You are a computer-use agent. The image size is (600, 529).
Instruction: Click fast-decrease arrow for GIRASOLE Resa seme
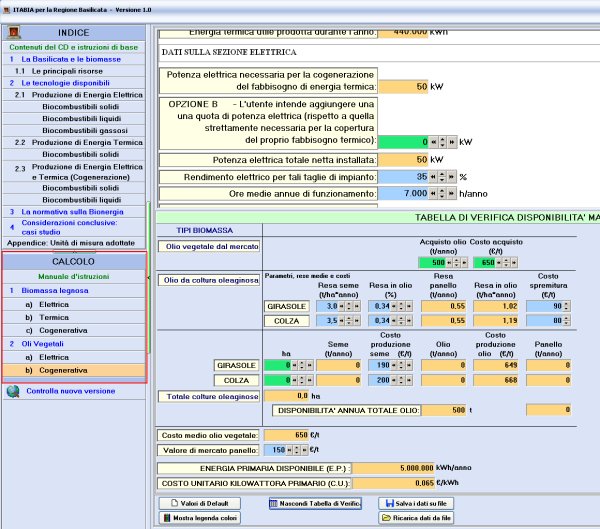pos(341,306)
